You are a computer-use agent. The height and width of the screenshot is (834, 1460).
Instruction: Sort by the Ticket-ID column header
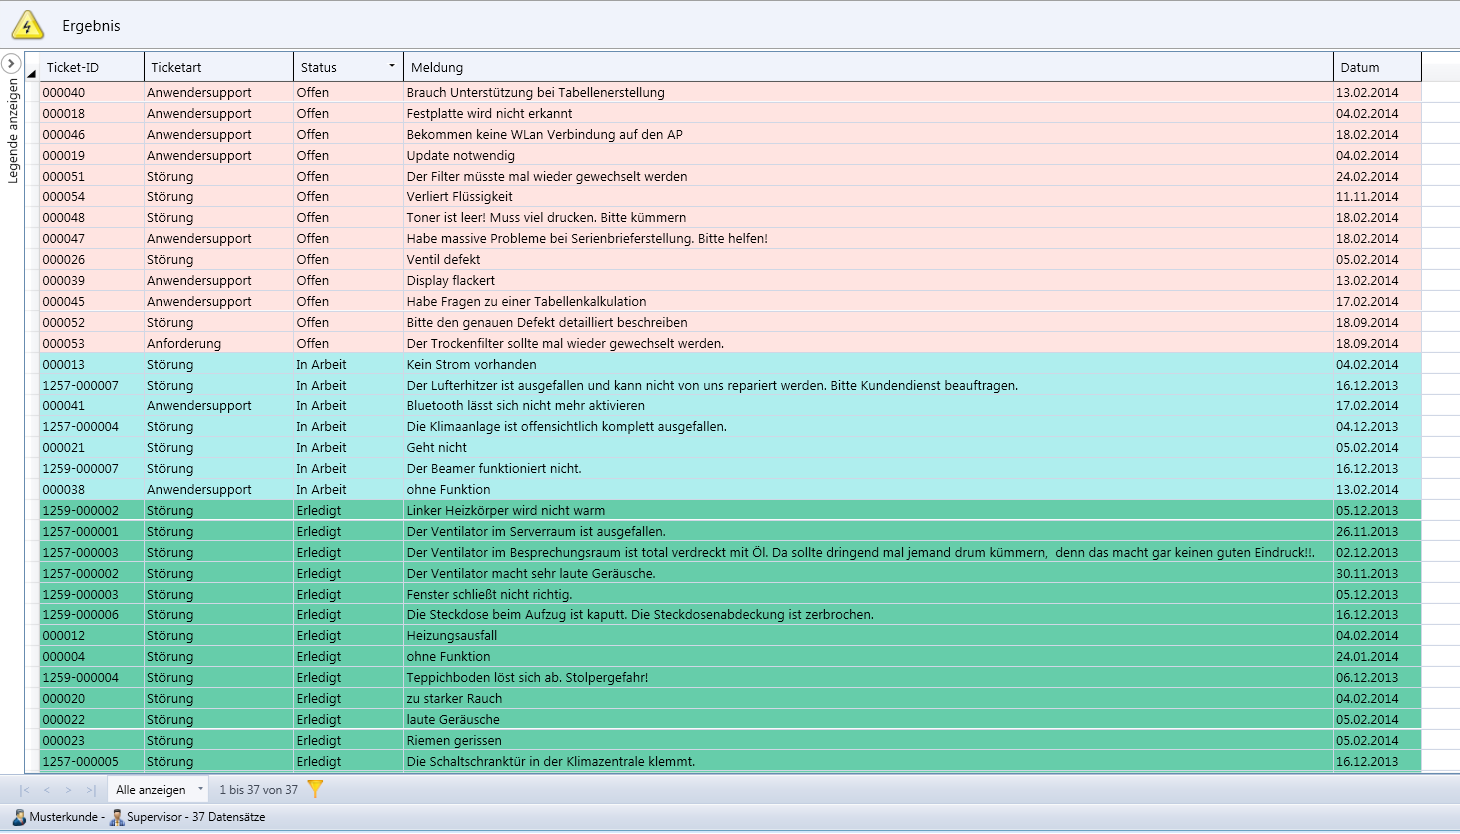point(91,67)
